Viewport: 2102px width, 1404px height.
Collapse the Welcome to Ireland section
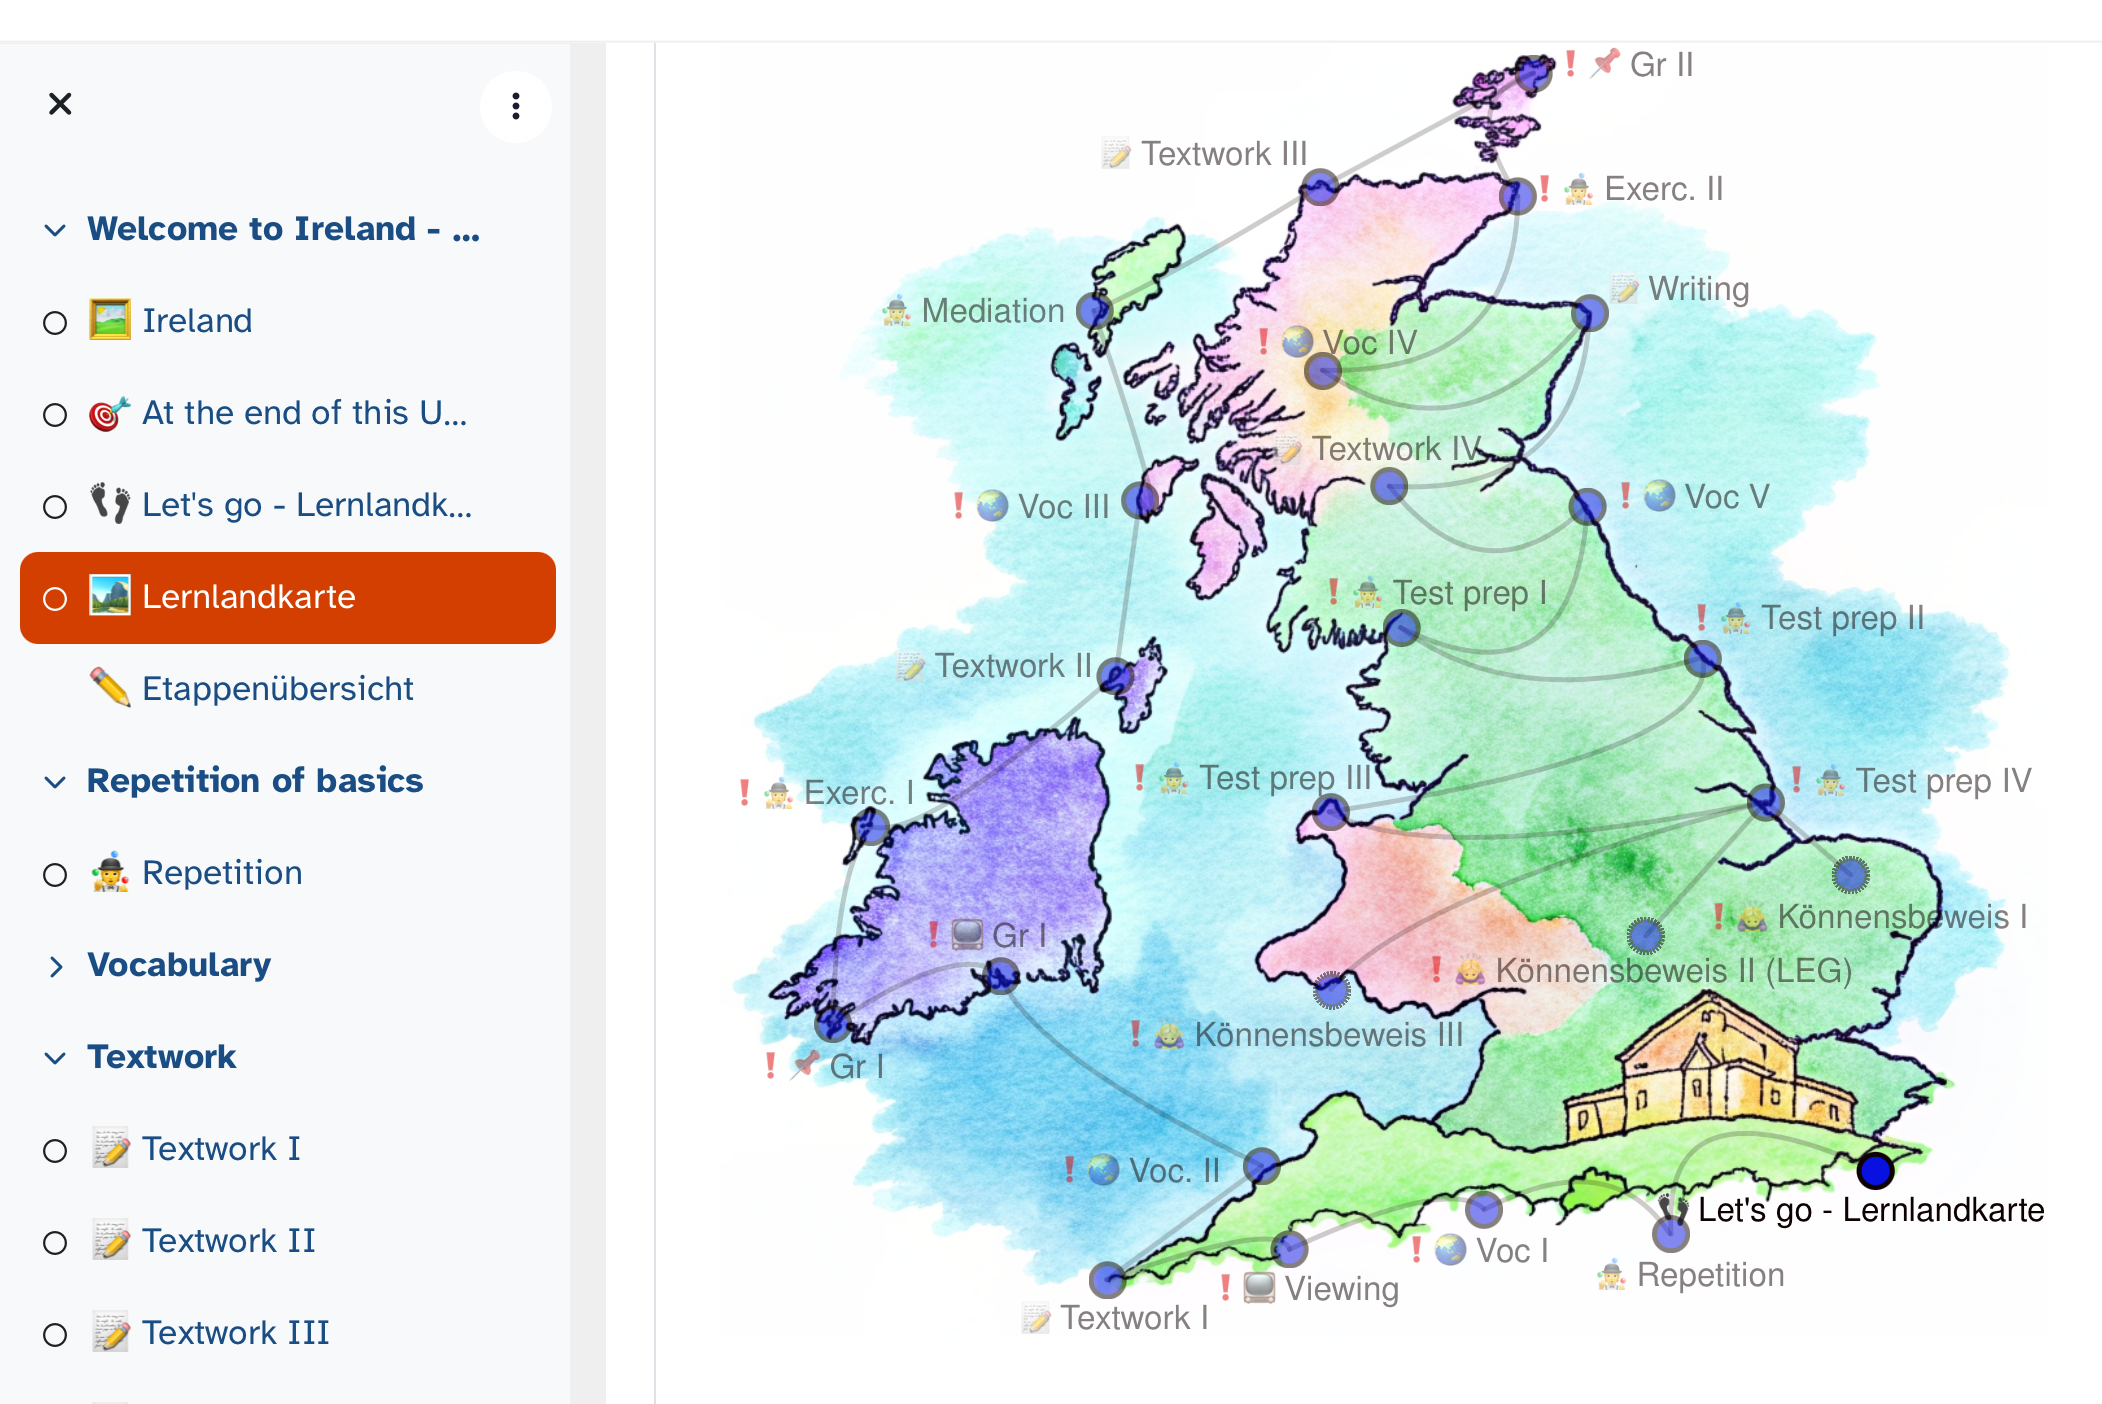tap(55, 230)
